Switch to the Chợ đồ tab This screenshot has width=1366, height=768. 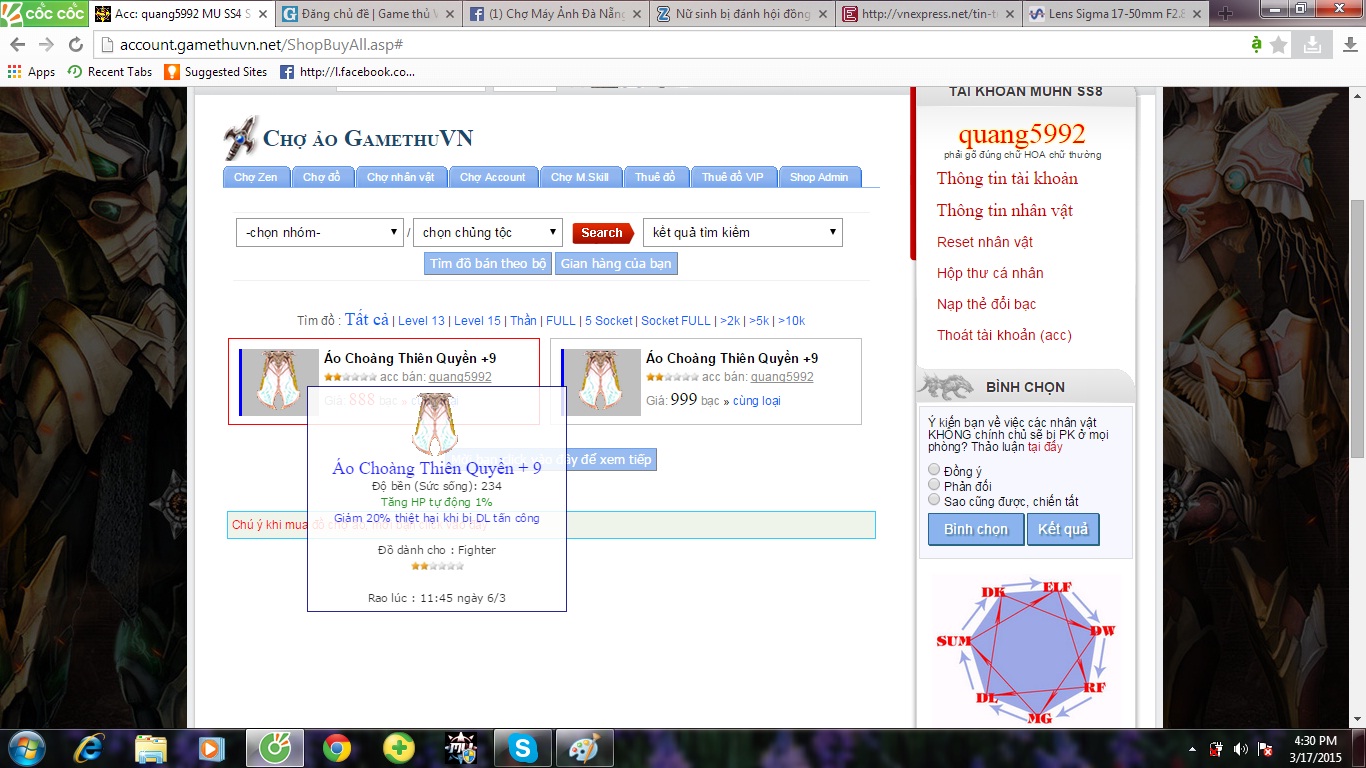322,177
